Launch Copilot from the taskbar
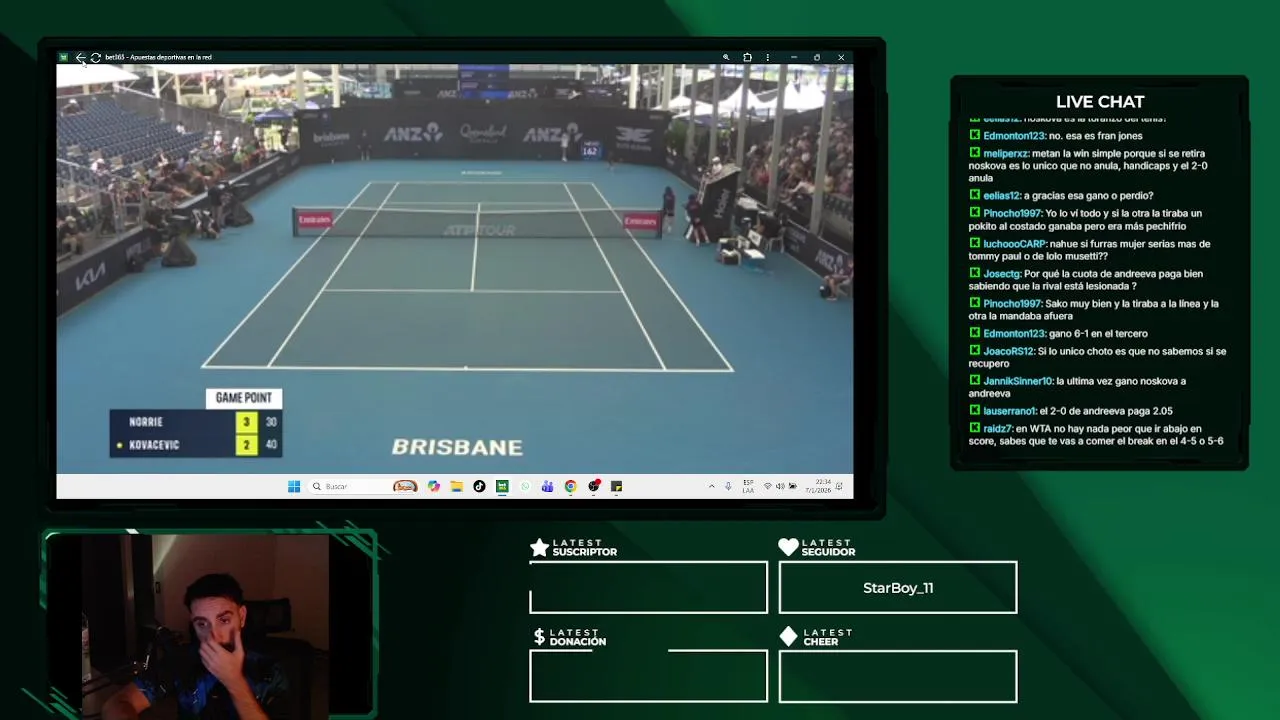The height and width of the screenshot is (720, 1280). coord(433,486)
